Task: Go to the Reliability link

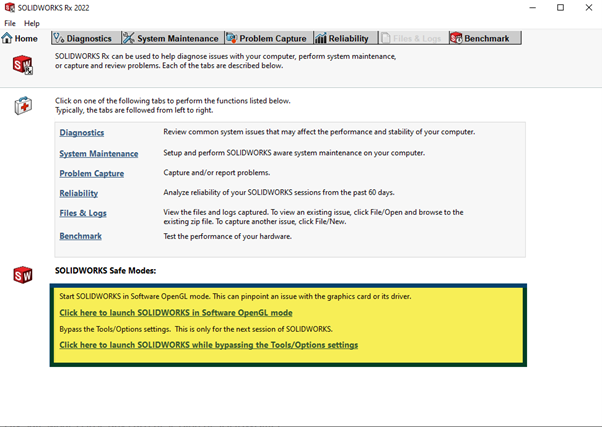Action: pos(78,194)
